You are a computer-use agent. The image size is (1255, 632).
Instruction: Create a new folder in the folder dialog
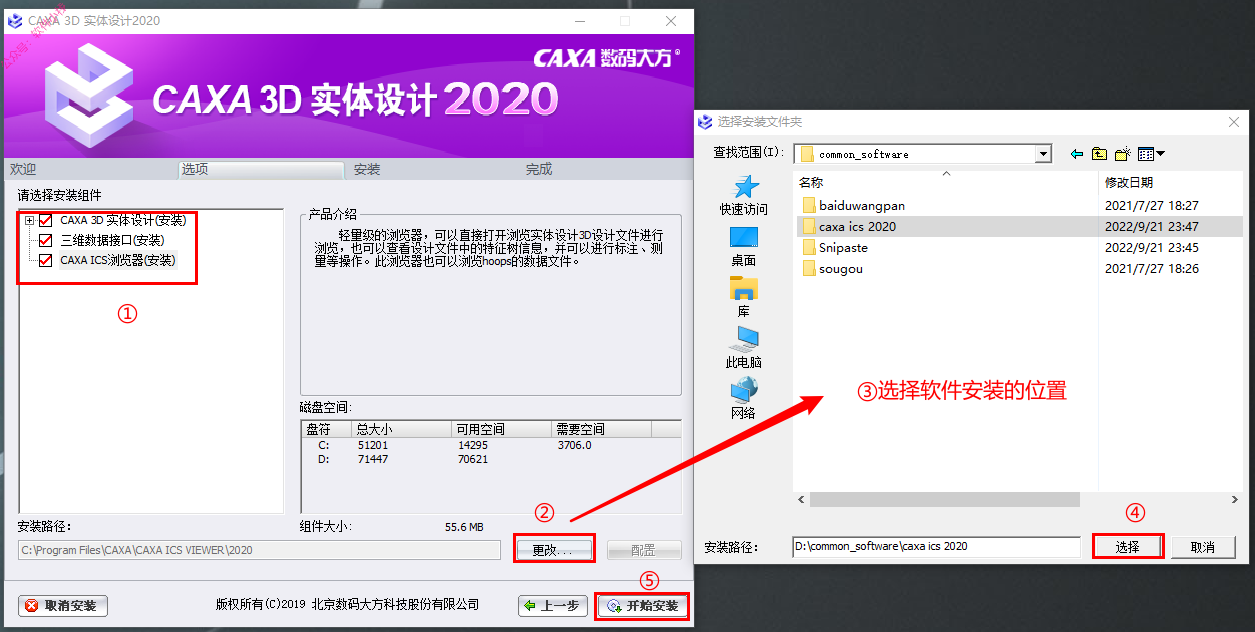[1123, 154]
